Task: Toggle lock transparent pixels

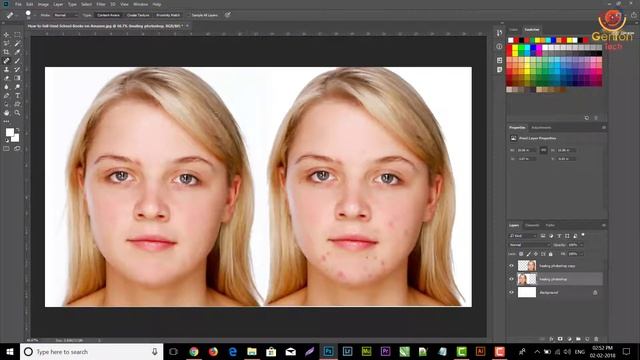Action: [521, 254]
